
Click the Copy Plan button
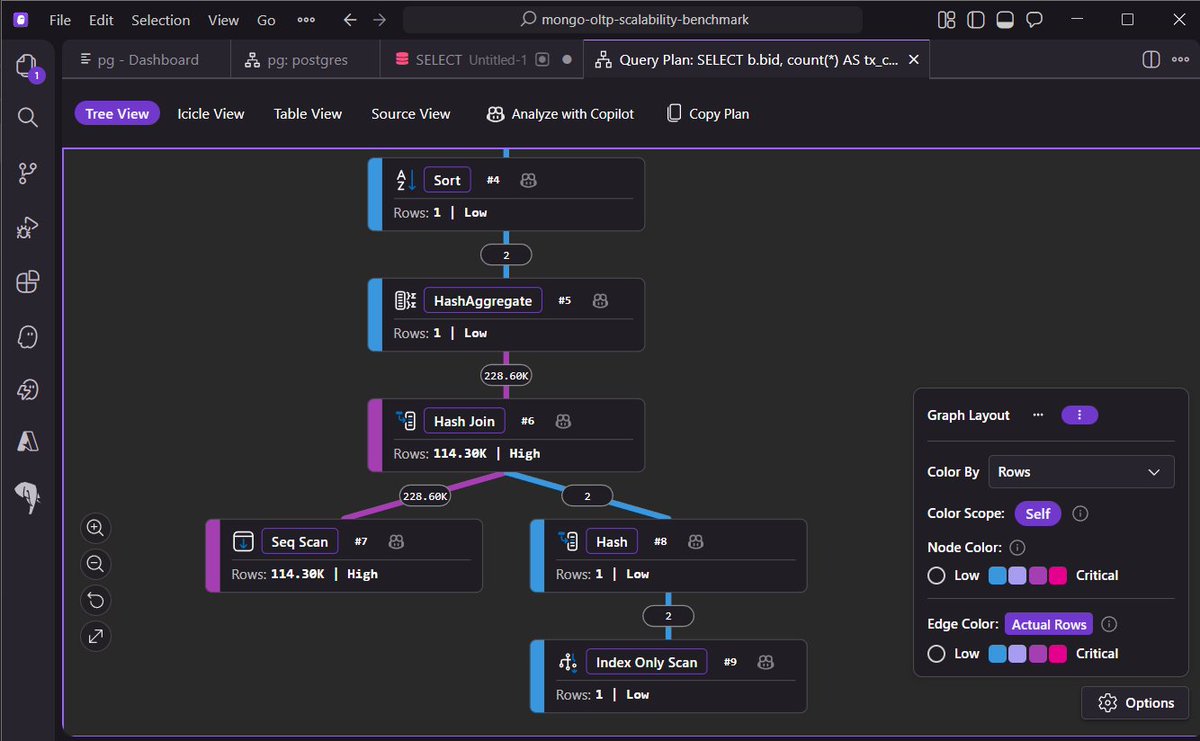[x=708, y=114]
